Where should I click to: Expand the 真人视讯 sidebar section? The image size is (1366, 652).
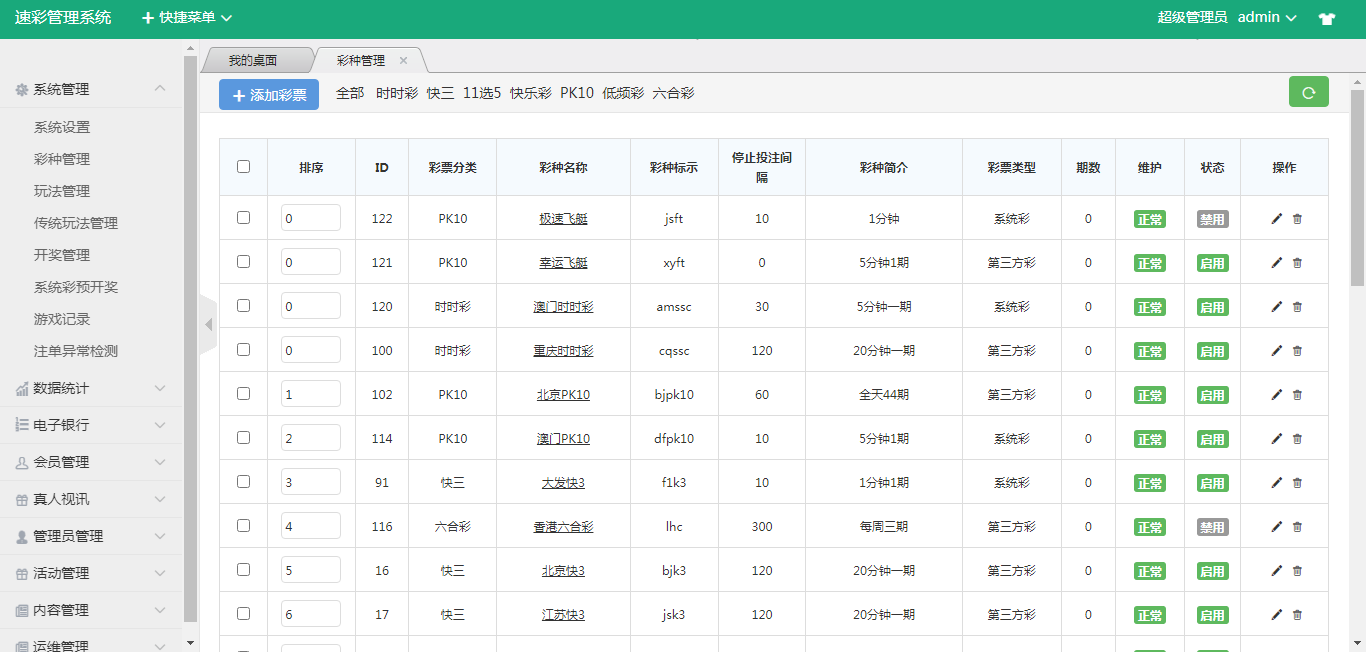pos(91,499)
